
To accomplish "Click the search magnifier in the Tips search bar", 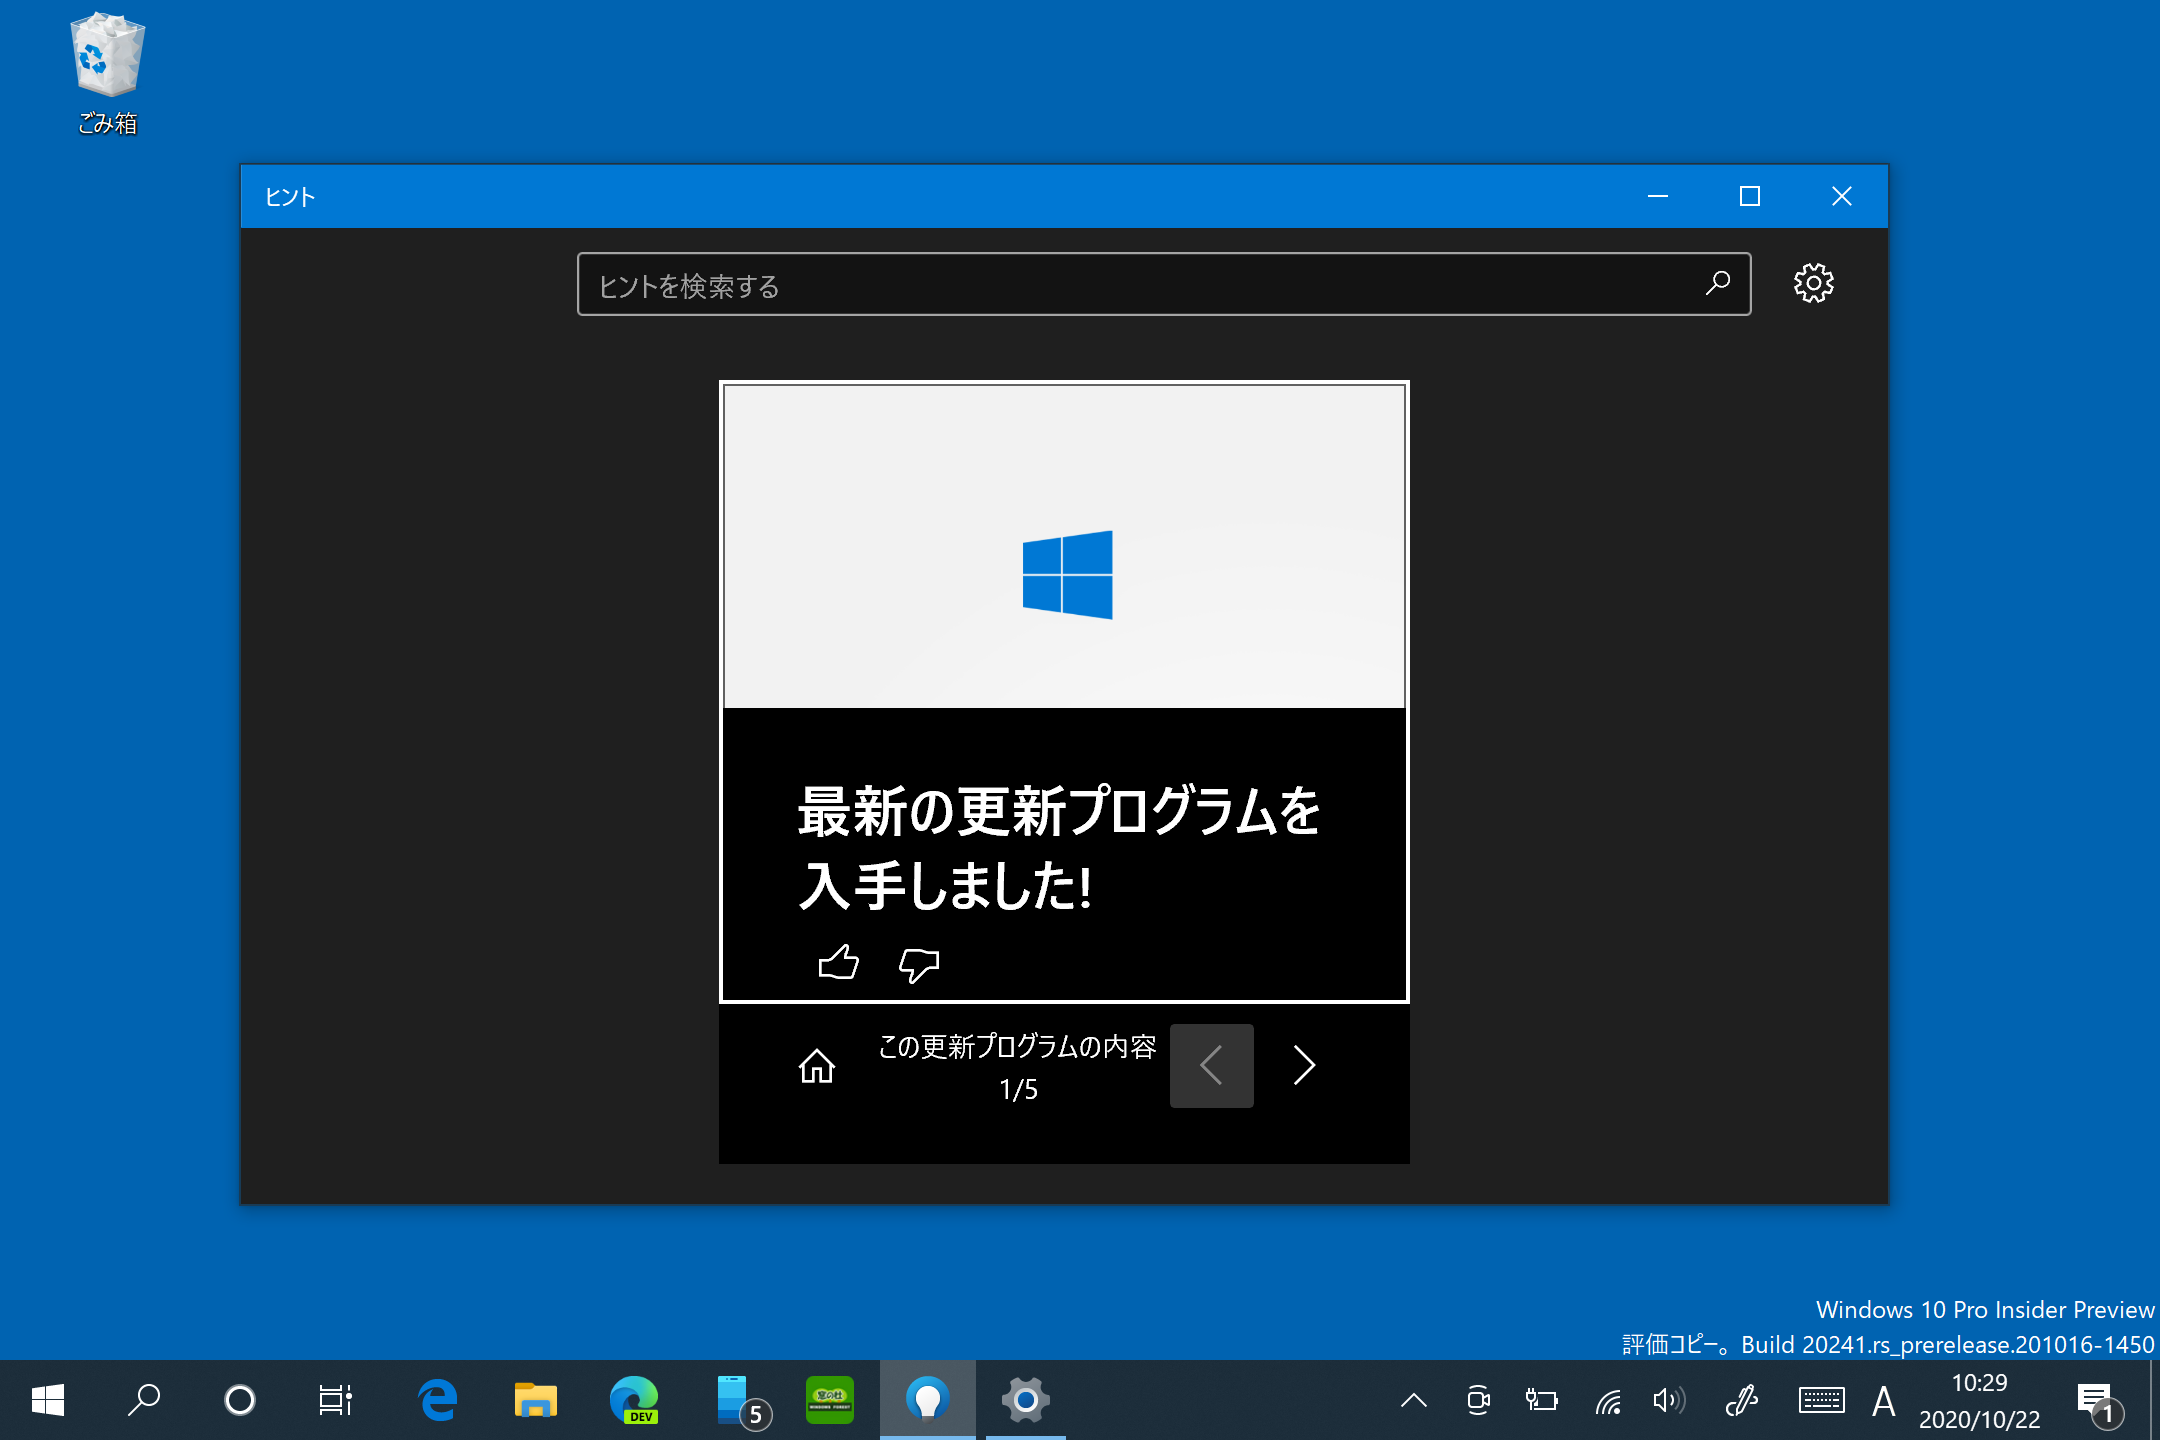I will point(1716,284).
